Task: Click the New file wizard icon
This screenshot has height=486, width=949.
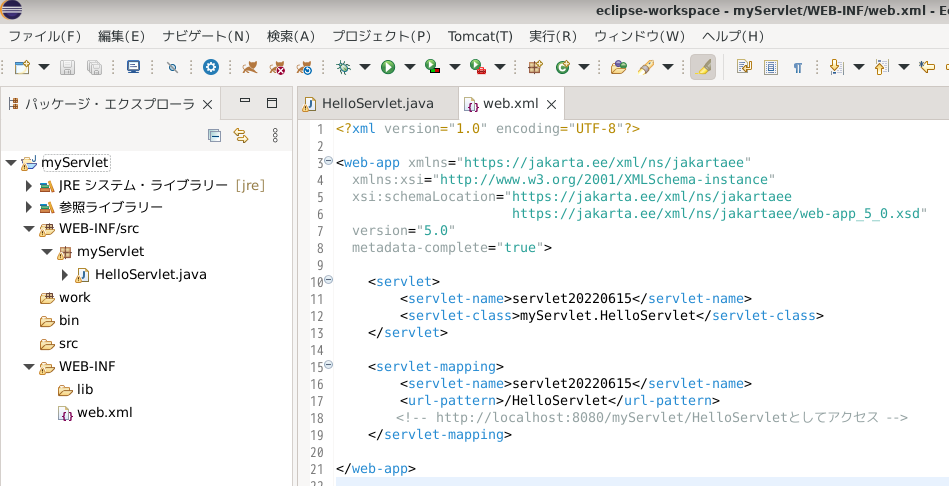Action: pyautogui.click(x=22, y=67)
